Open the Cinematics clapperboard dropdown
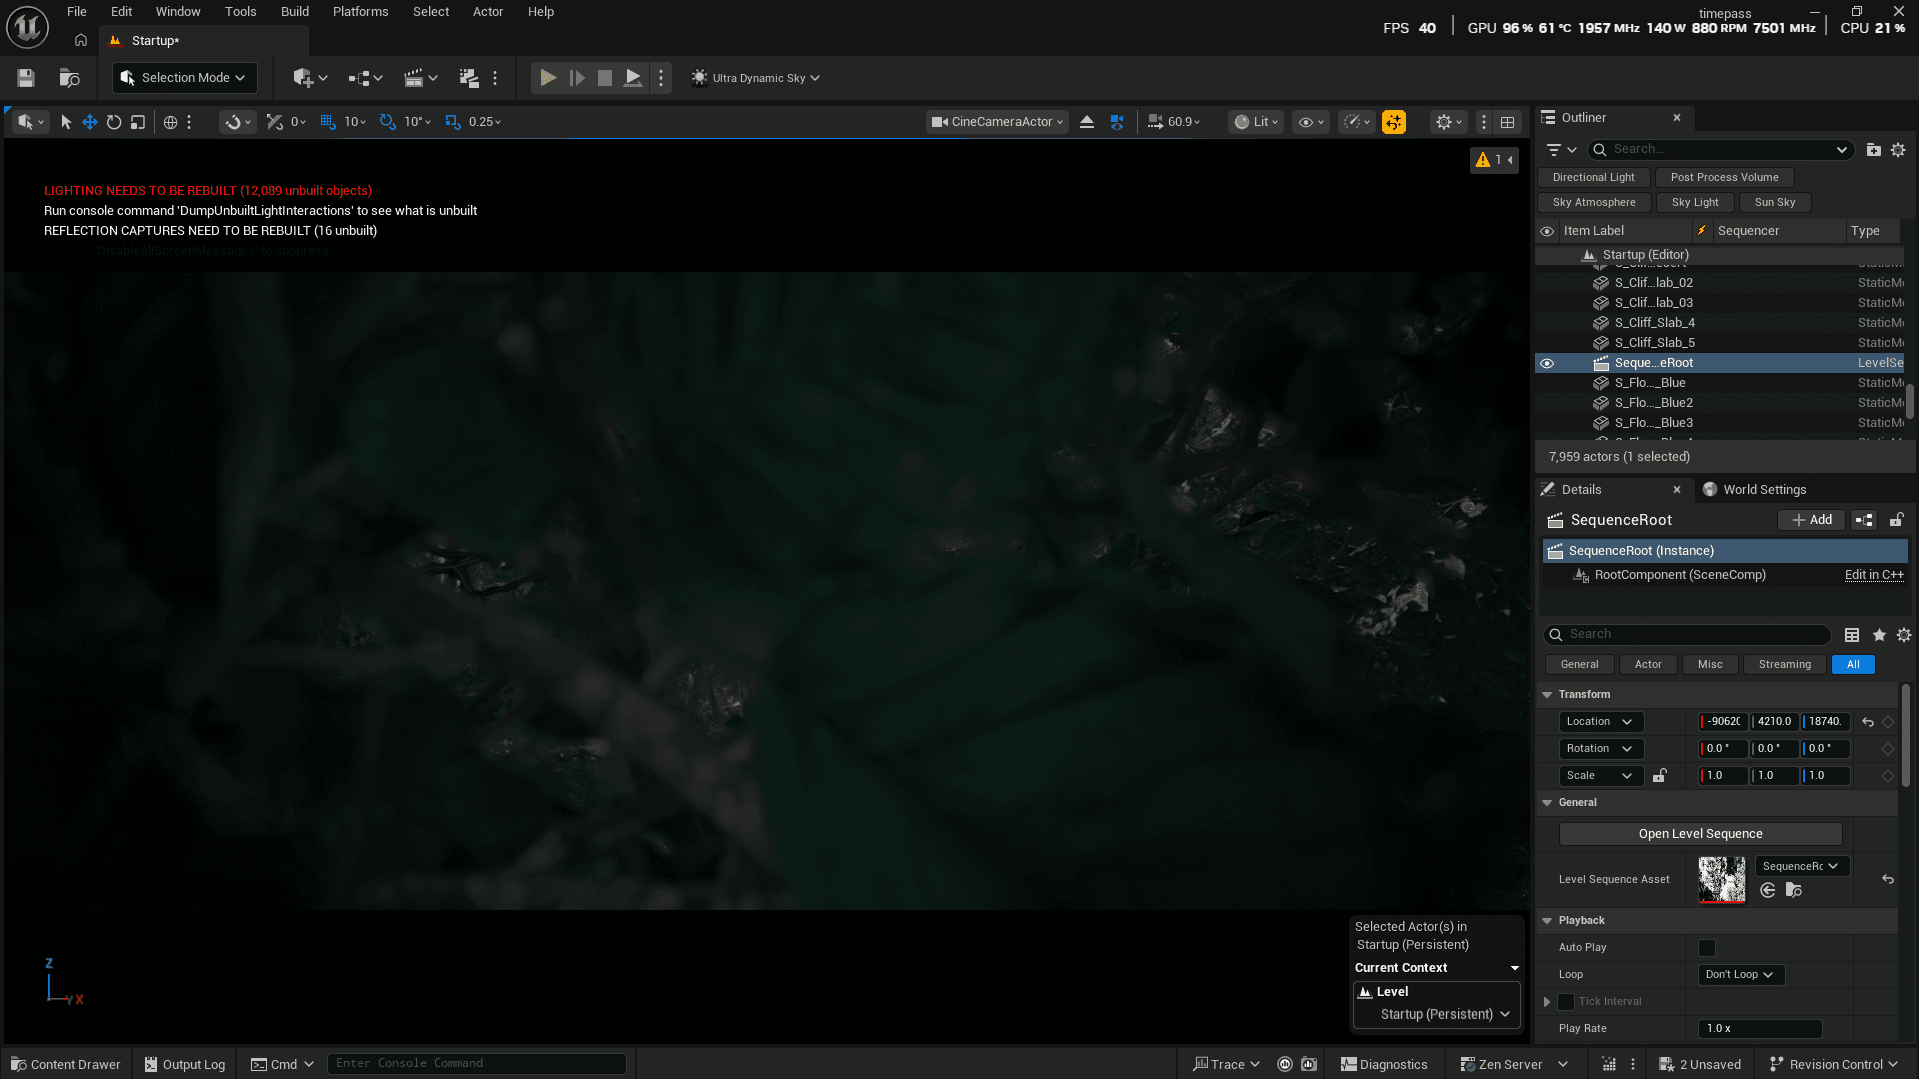 [420, 78]
